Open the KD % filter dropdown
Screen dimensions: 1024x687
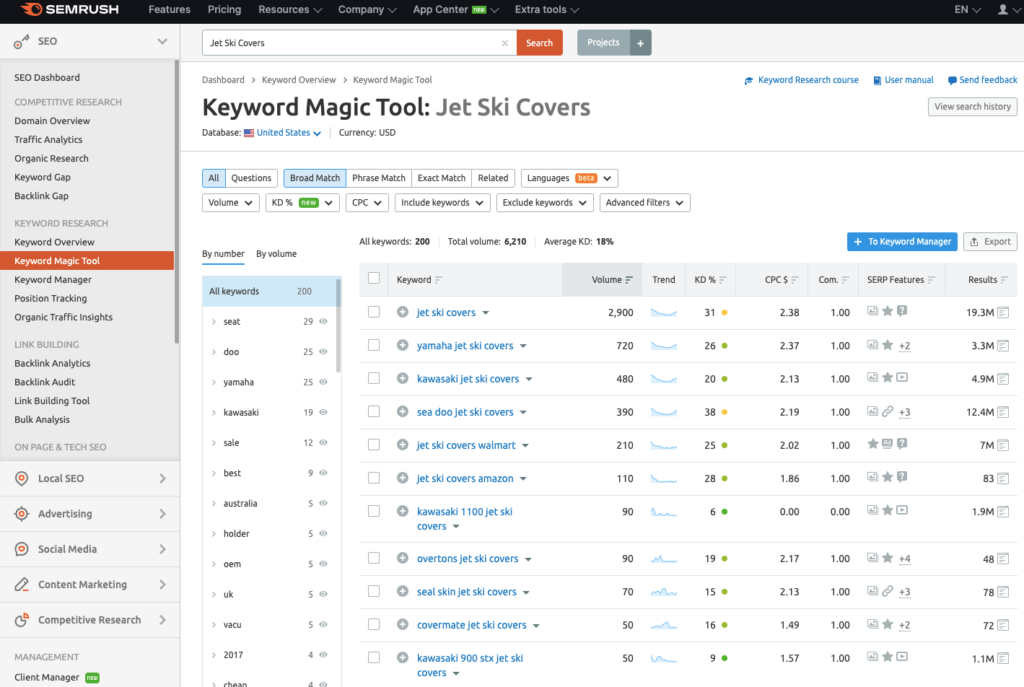coord(300,202)
